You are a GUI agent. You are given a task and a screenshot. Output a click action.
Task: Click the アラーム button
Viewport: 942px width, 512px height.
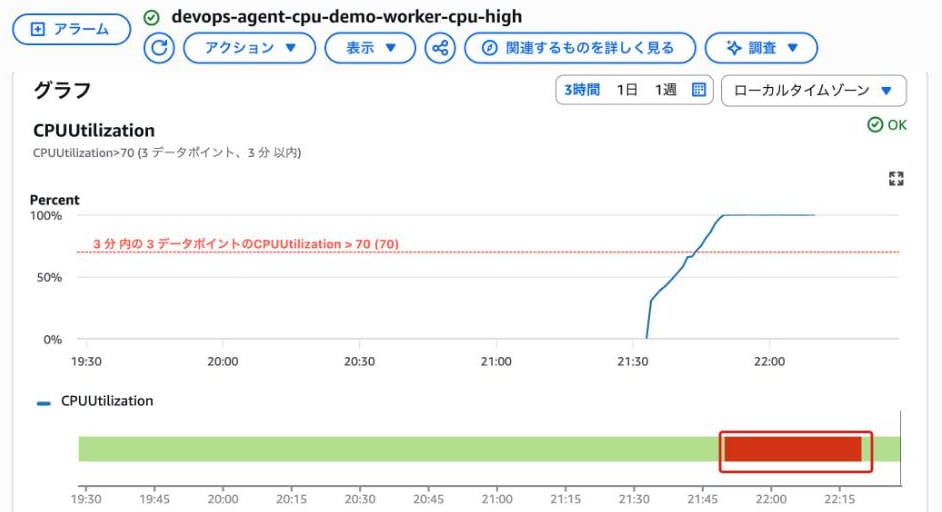71,29
